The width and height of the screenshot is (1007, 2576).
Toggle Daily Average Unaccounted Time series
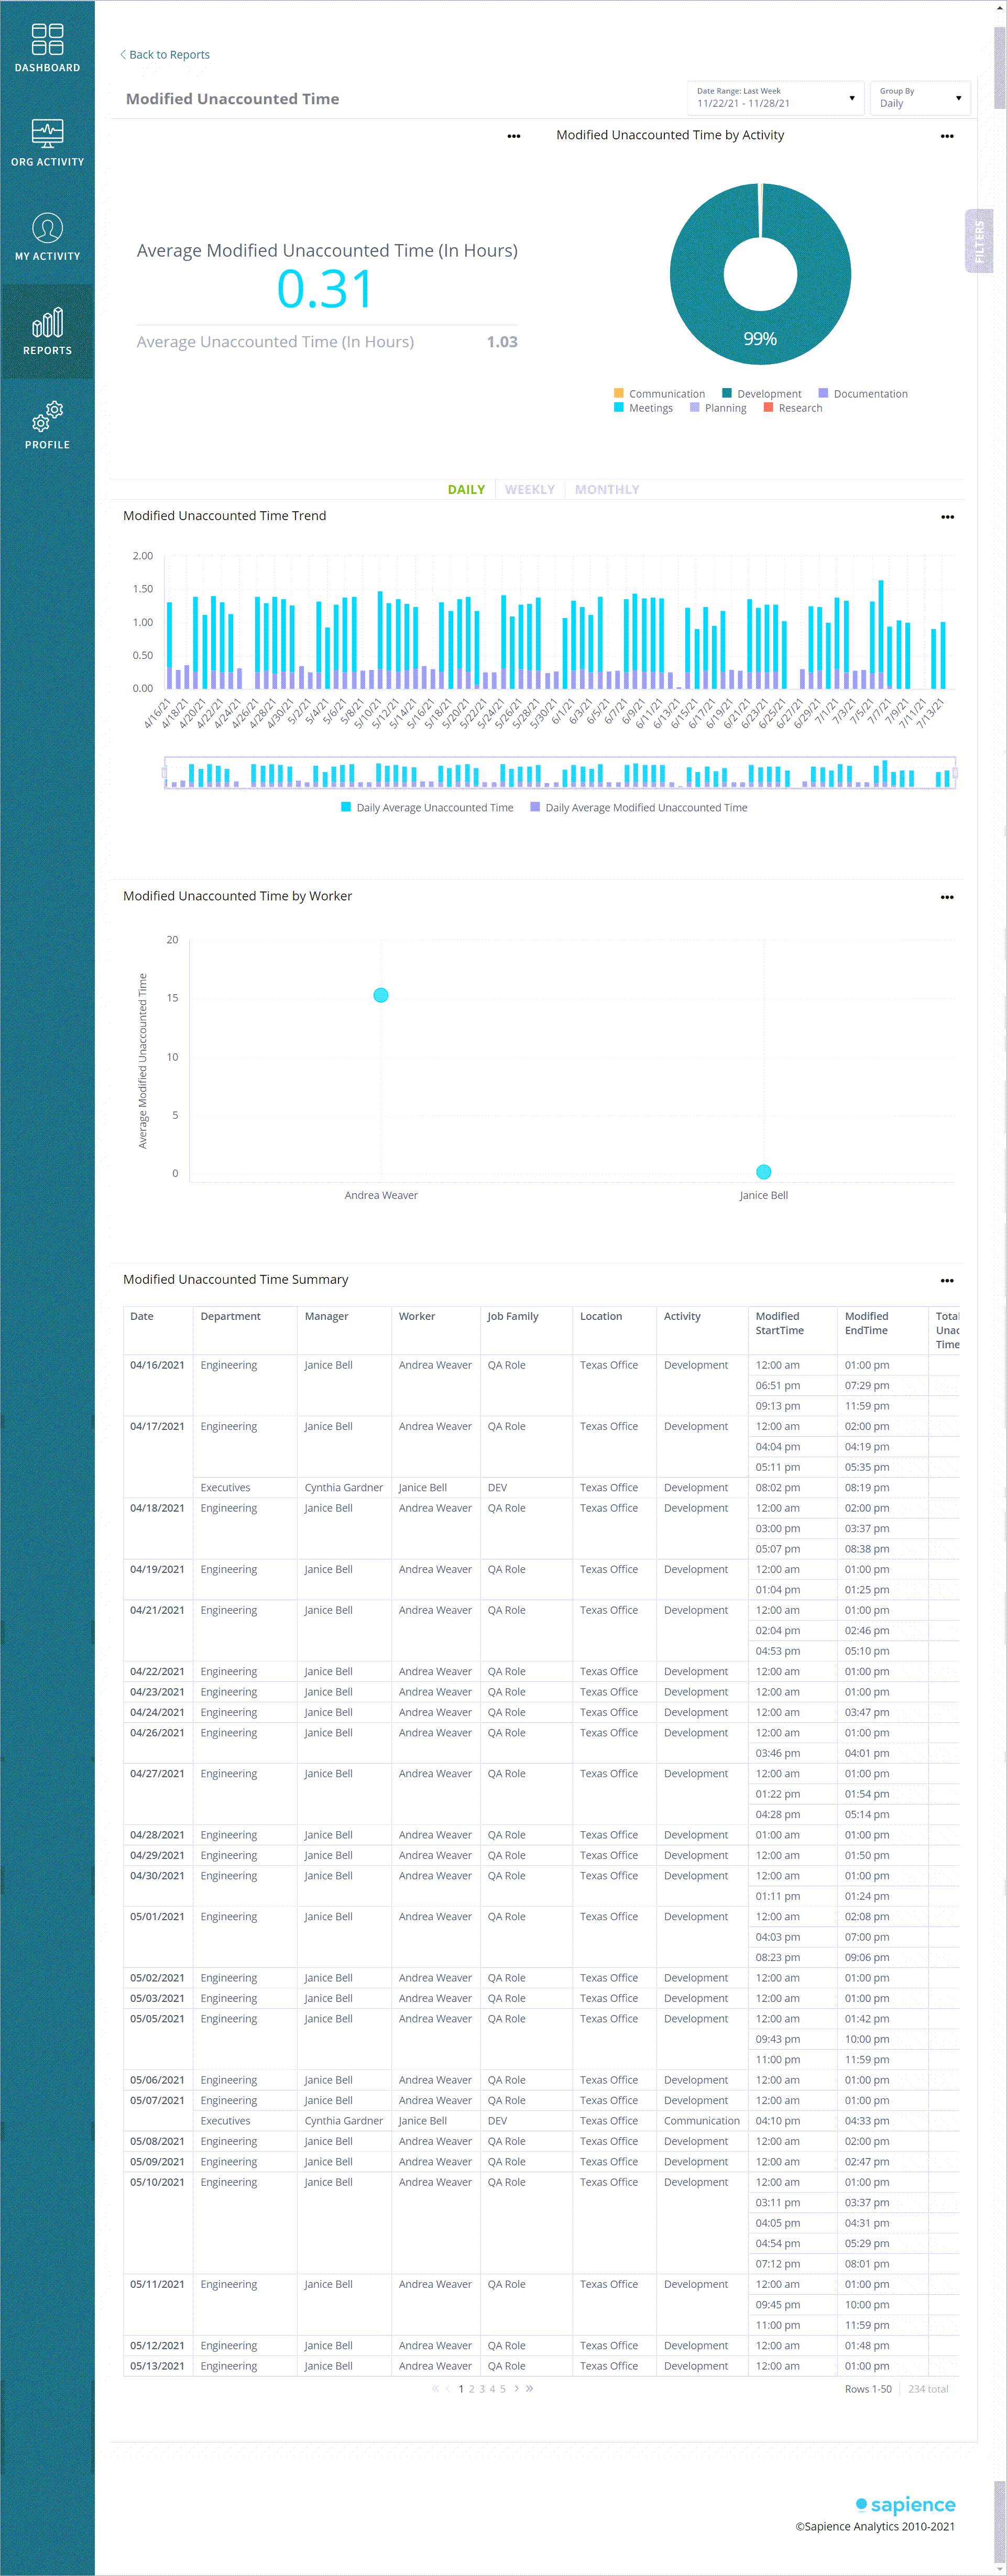coord(427,807)
